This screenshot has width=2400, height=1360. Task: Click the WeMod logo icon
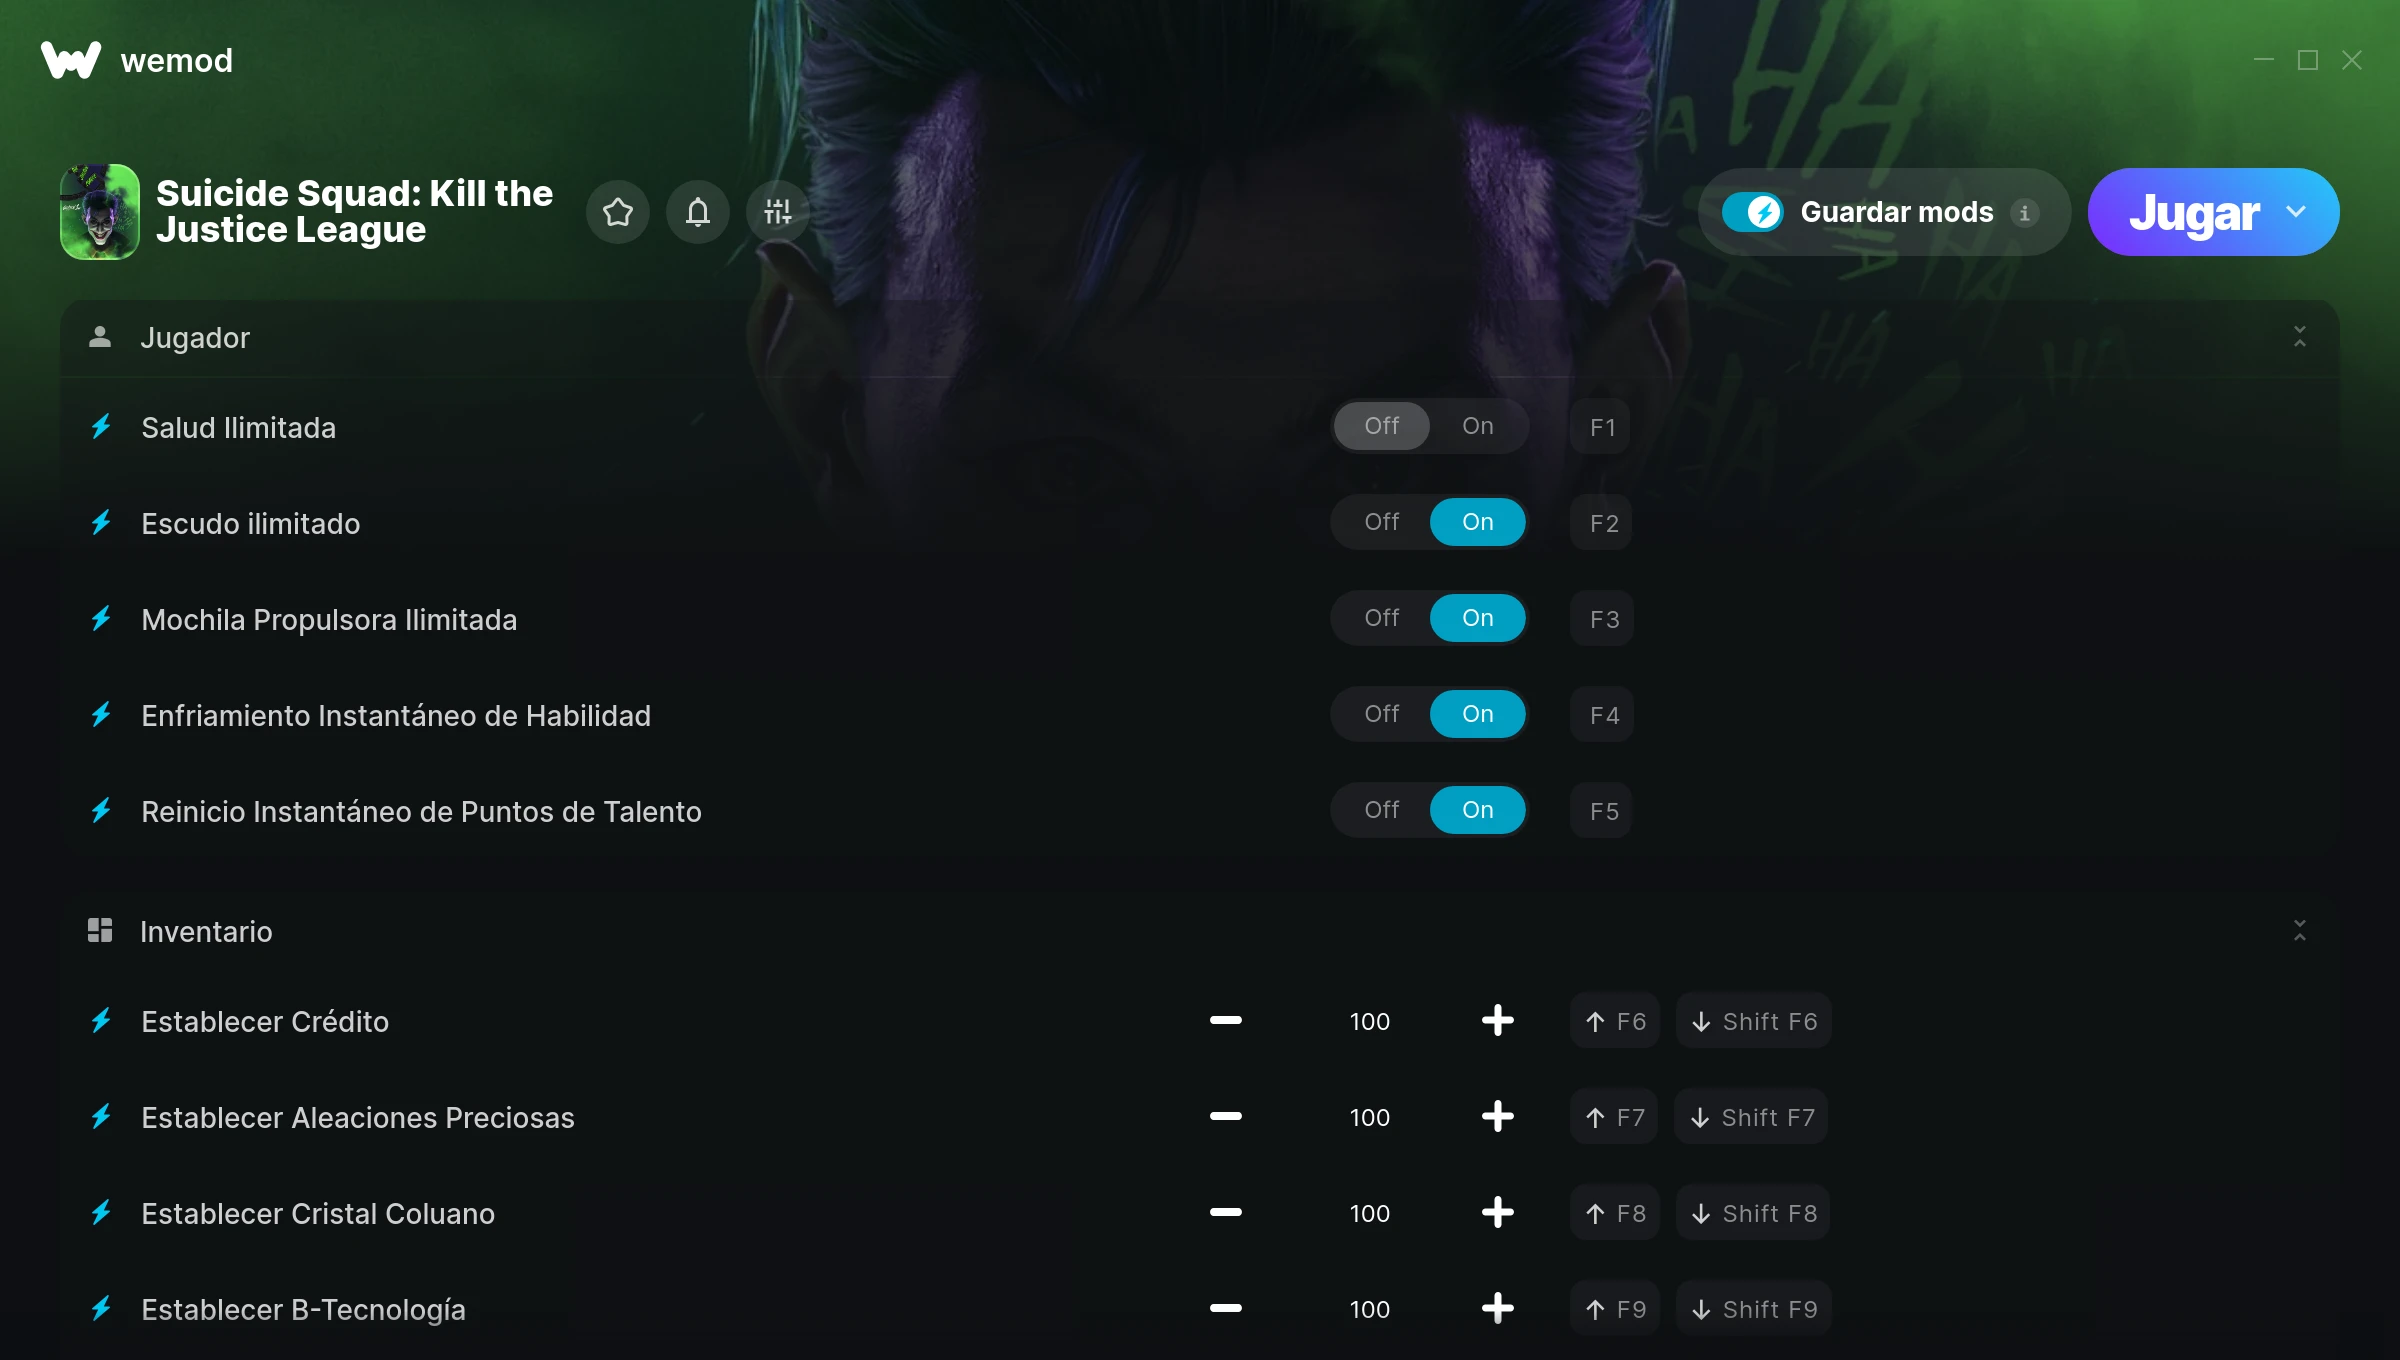click(71, 60)
